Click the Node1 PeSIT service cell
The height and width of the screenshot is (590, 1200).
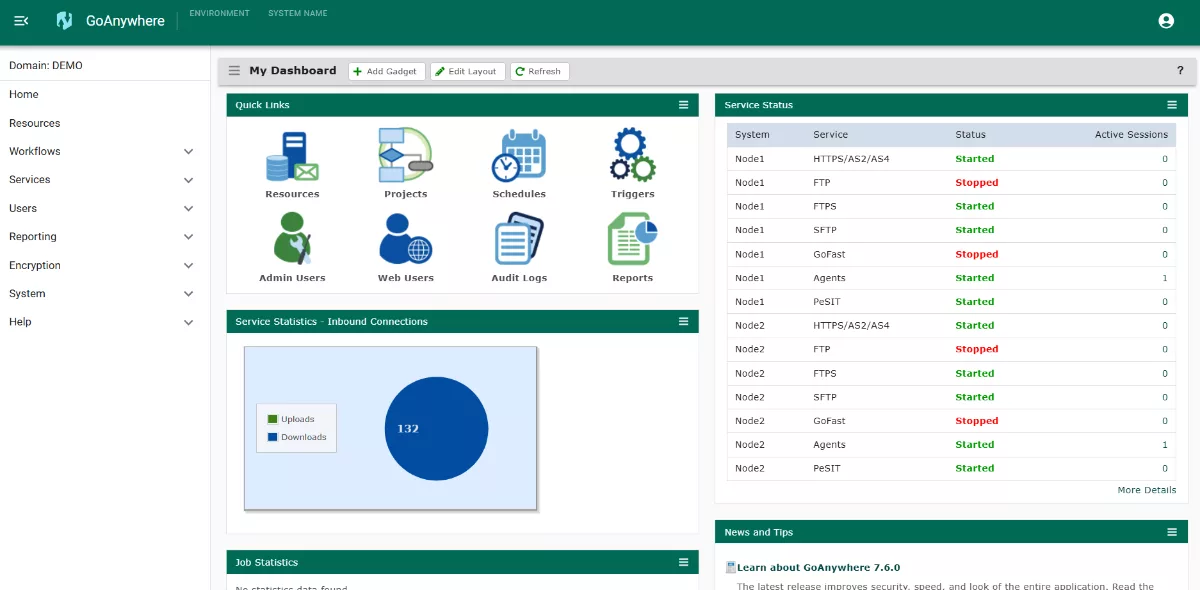click(826, 302)
